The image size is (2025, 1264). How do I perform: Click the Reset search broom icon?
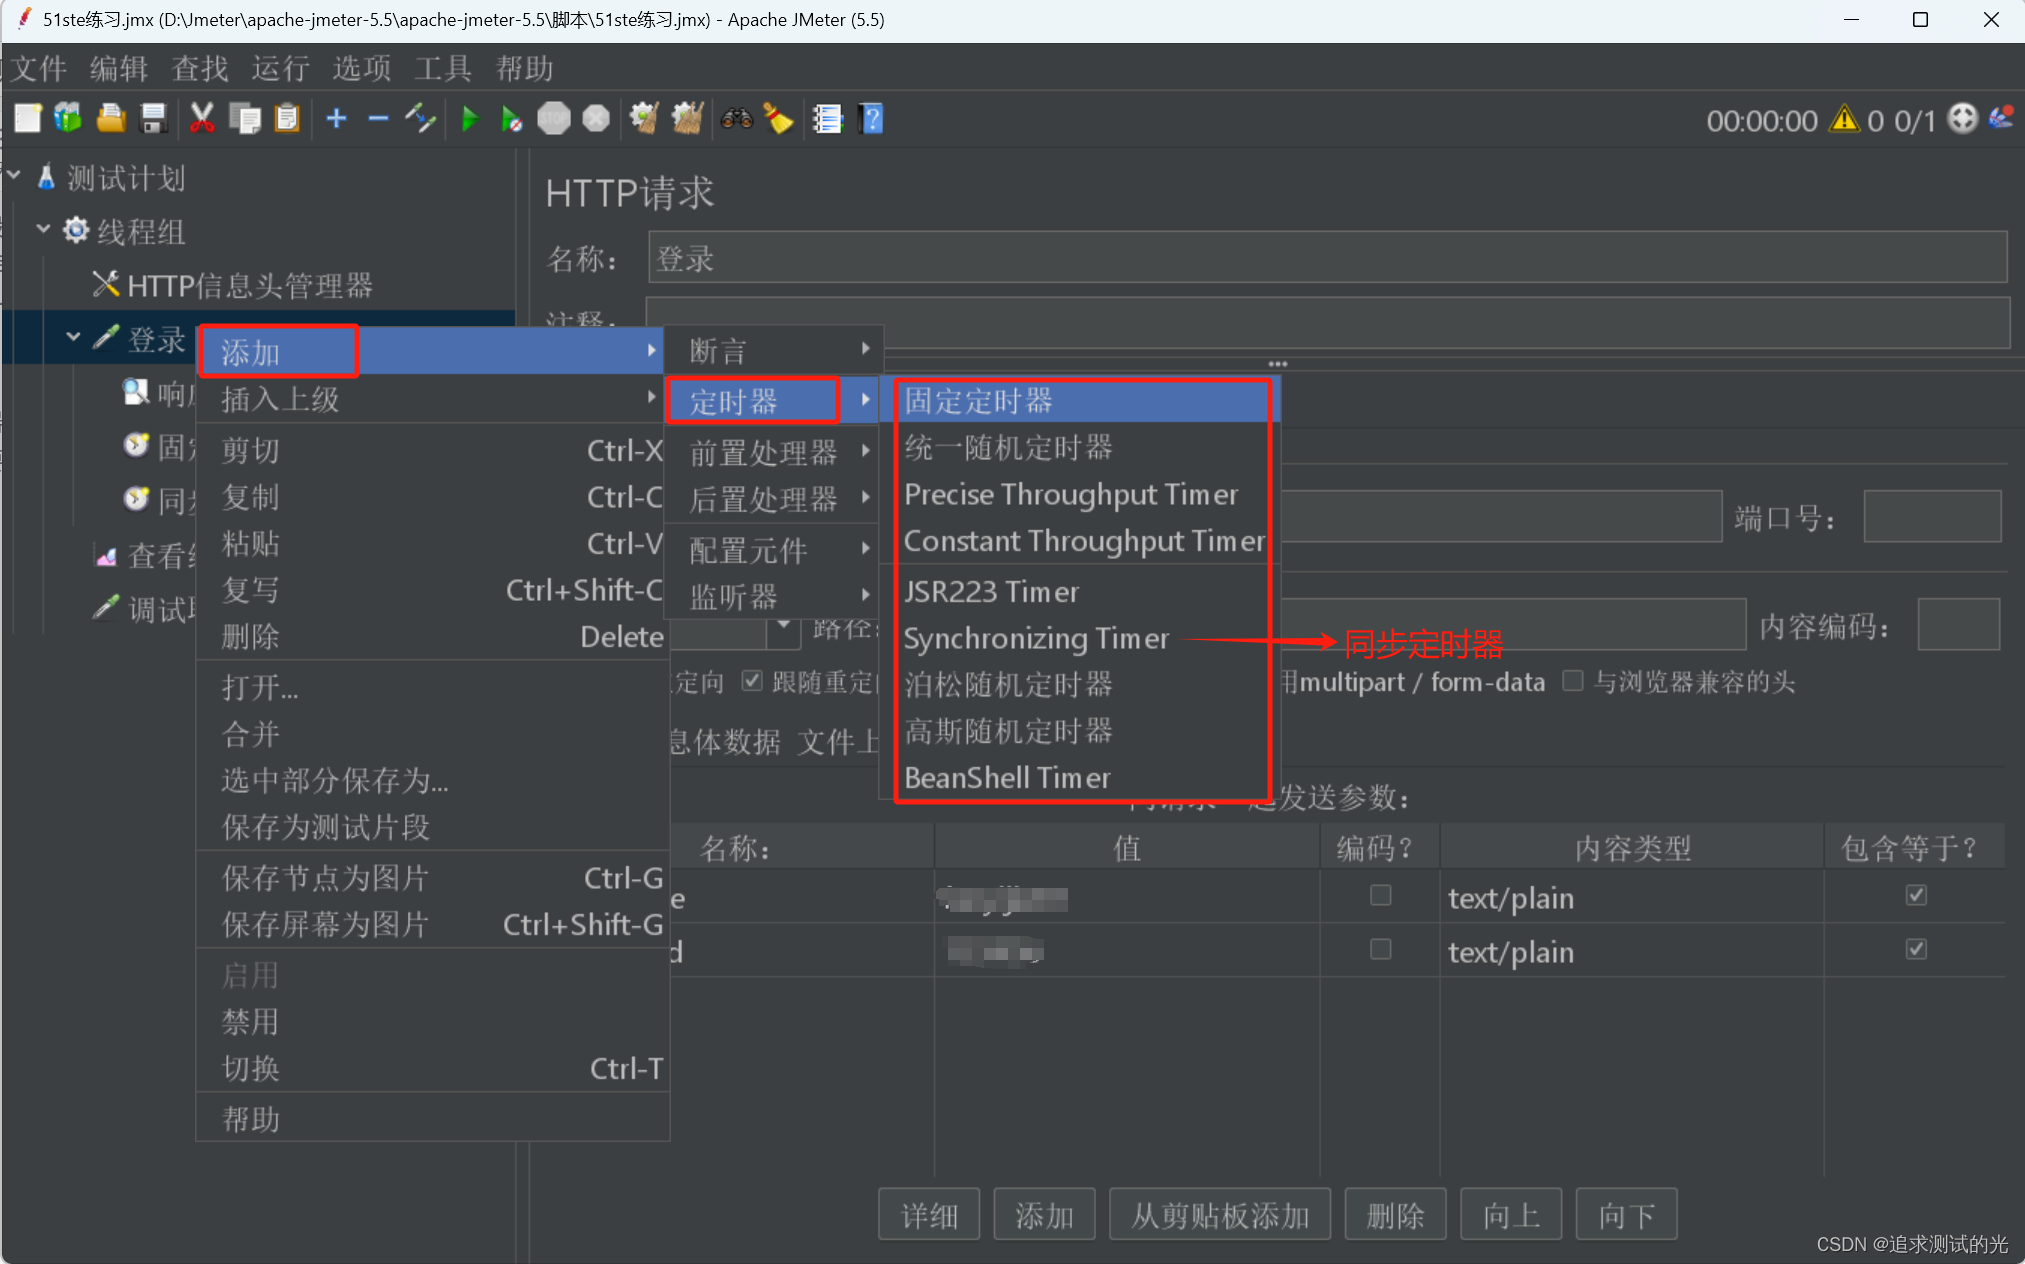tap(778, 119)
